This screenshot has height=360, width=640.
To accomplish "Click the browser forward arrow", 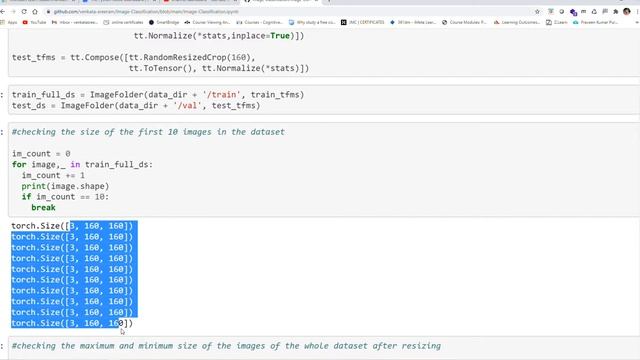I will [x=13, y=11].
